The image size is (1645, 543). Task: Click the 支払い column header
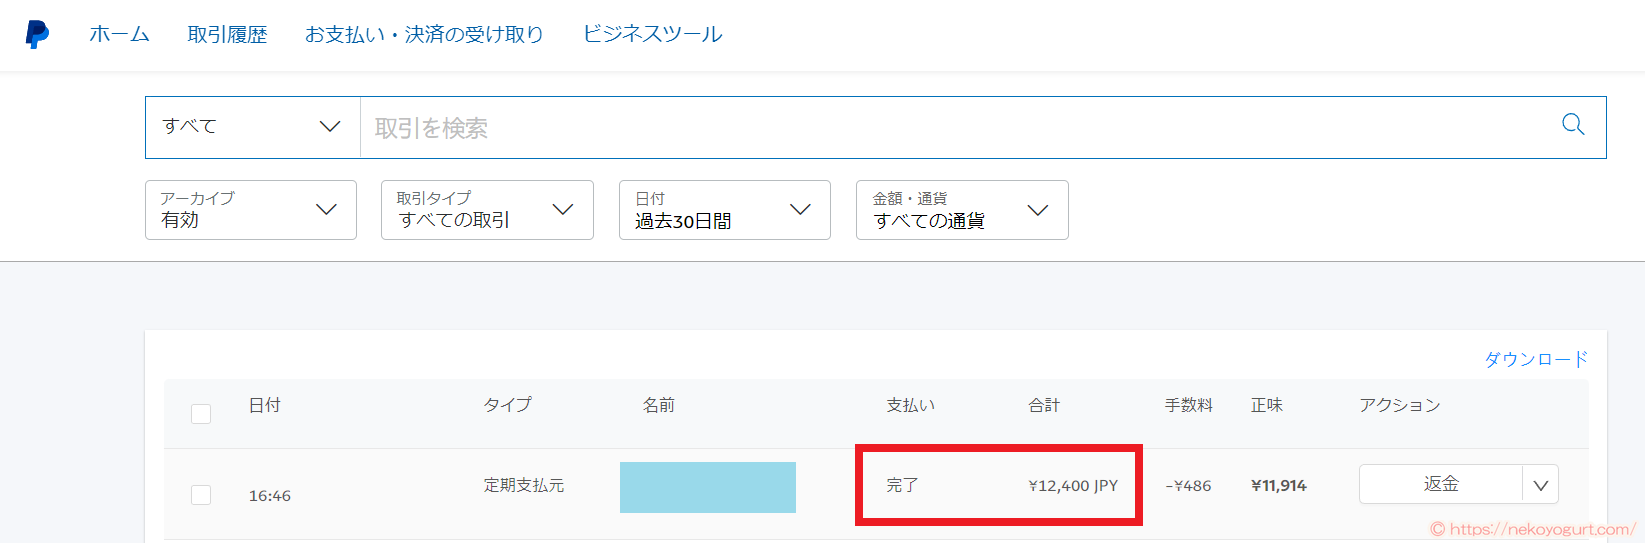911,405
